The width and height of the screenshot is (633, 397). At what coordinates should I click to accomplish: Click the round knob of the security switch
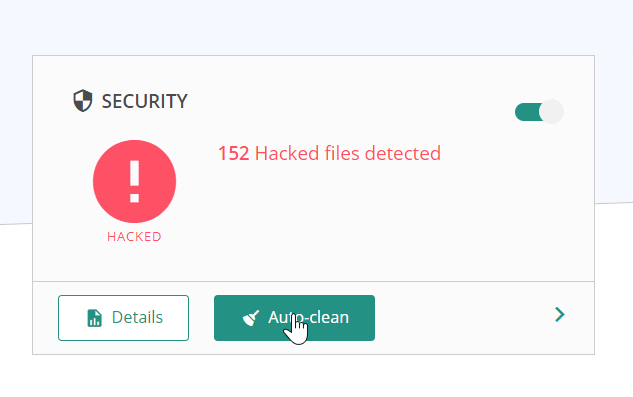(551, 111)
